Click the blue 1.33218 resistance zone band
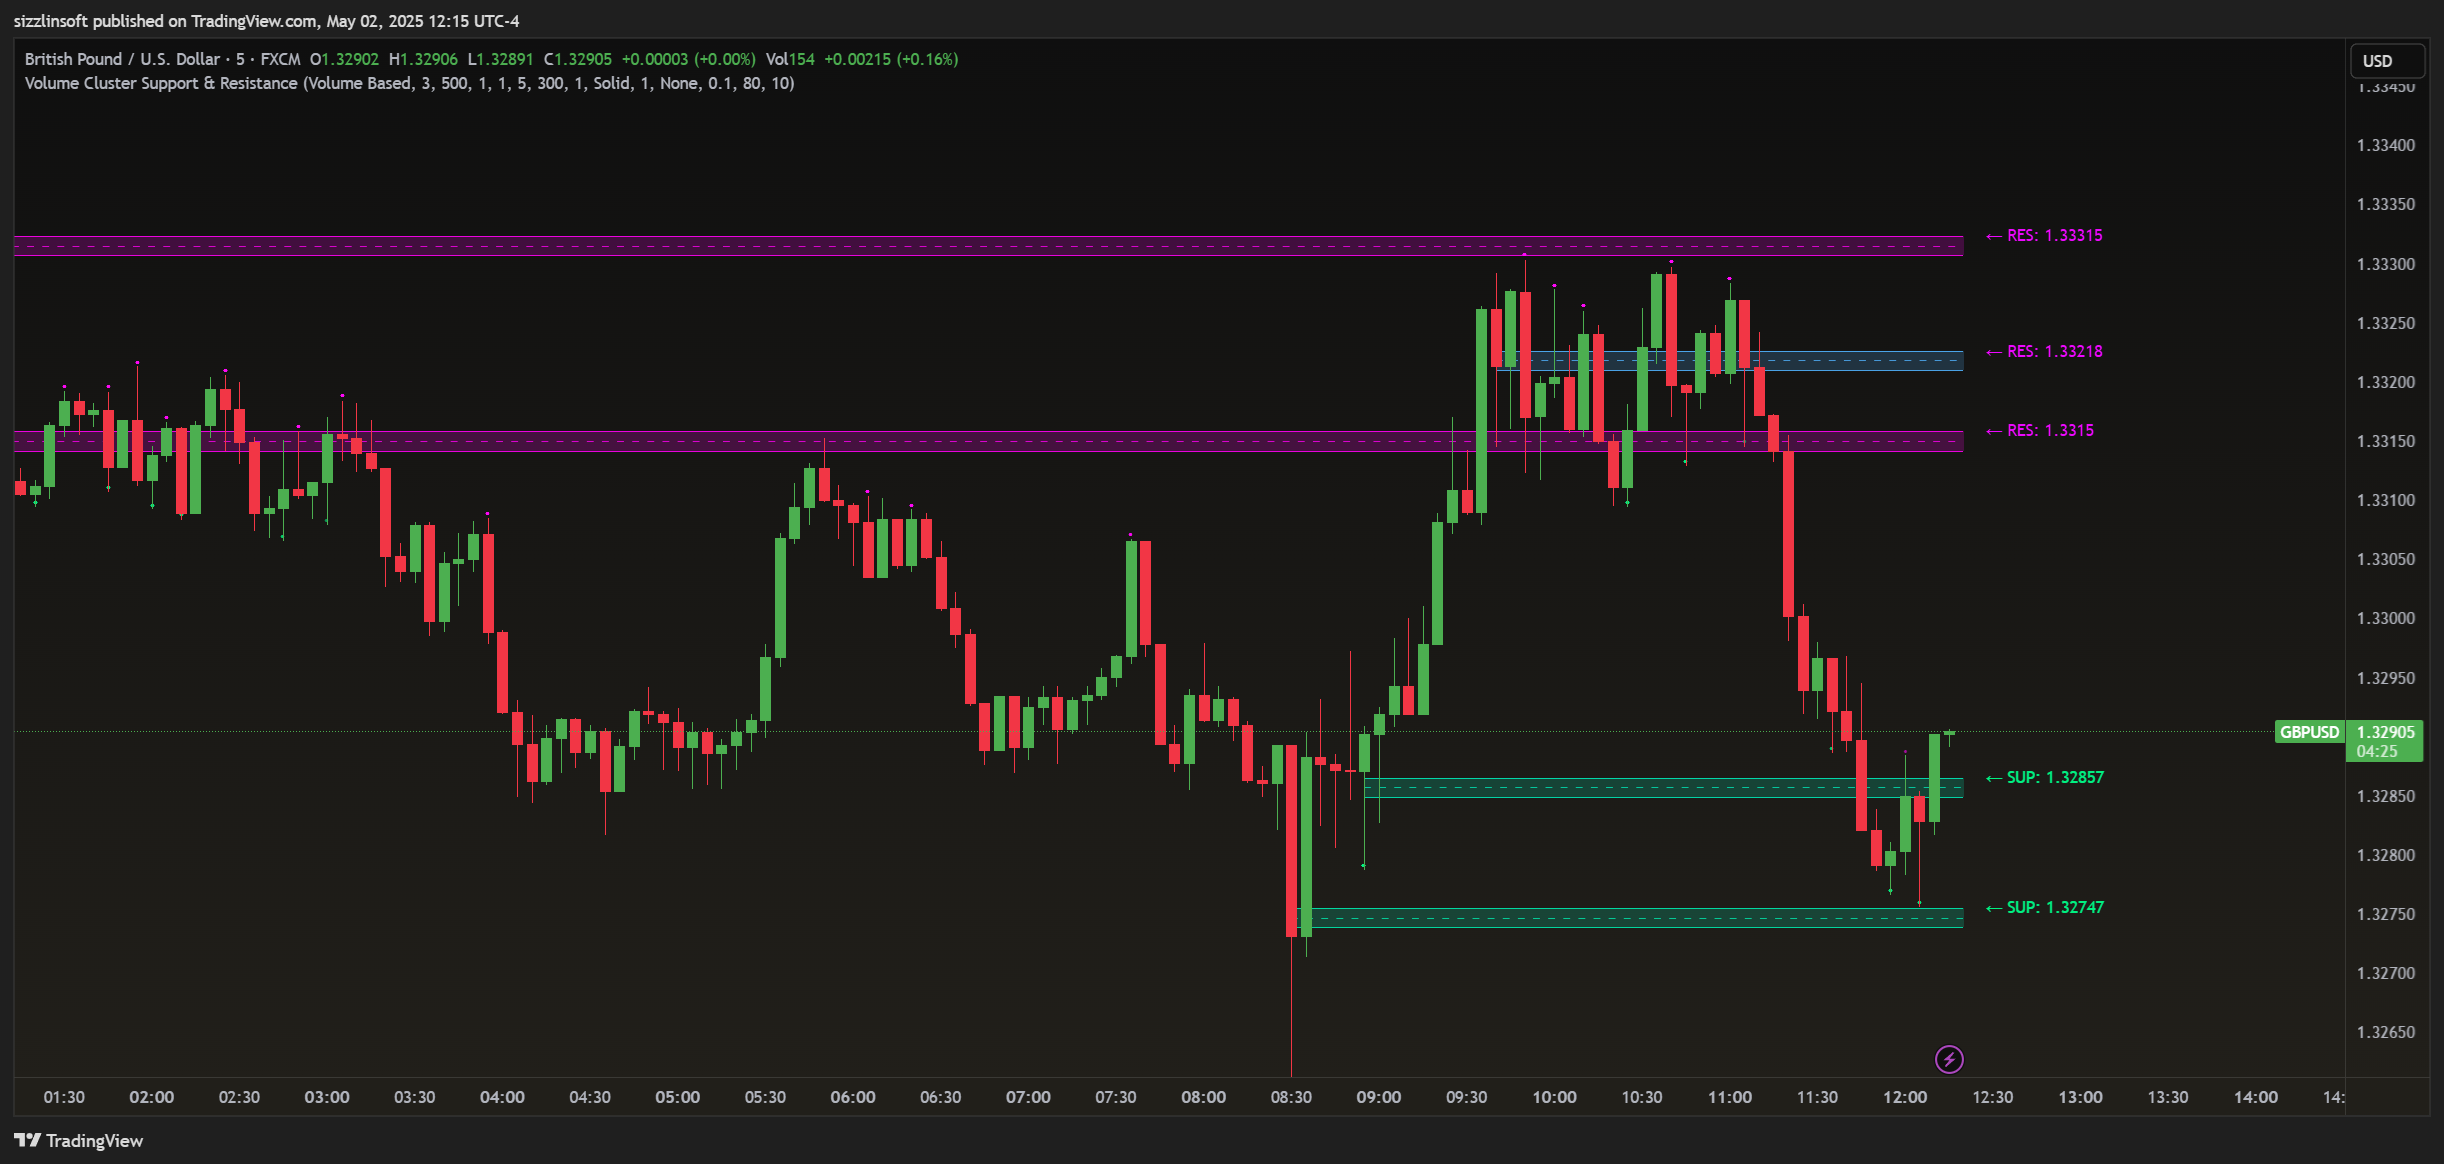Image resolution: width=2444 pixels, height=1164 pixels. [1730, 361]
